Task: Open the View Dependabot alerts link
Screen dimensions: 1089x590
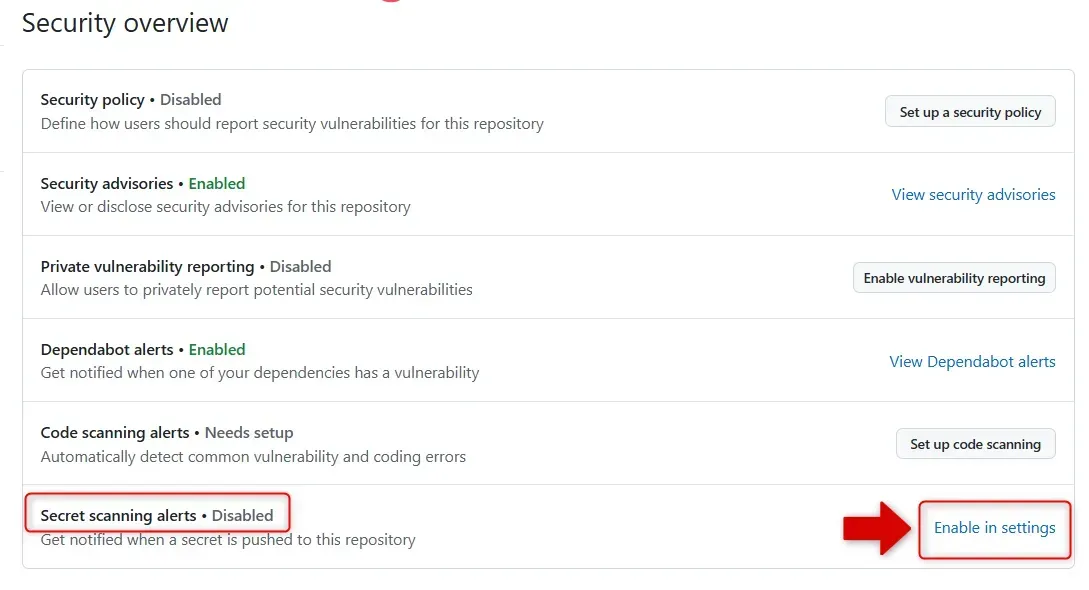Action: (x=972, y=362)
